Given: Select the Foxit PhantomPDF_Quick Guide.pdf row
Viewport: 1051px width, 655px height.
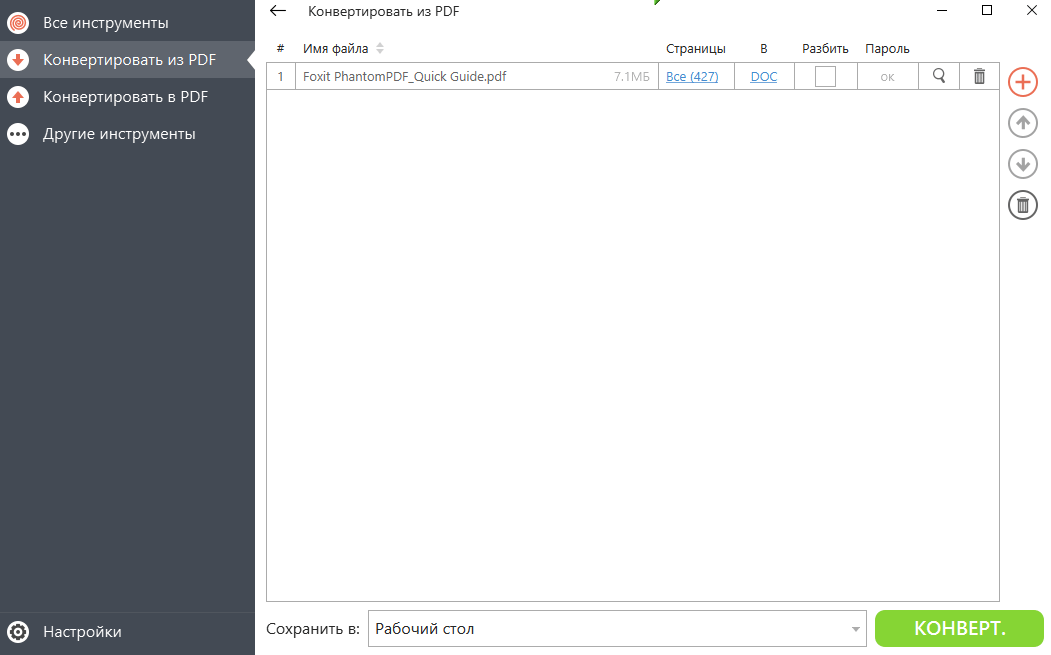Looking at the screenshot, I should point(633,76).
